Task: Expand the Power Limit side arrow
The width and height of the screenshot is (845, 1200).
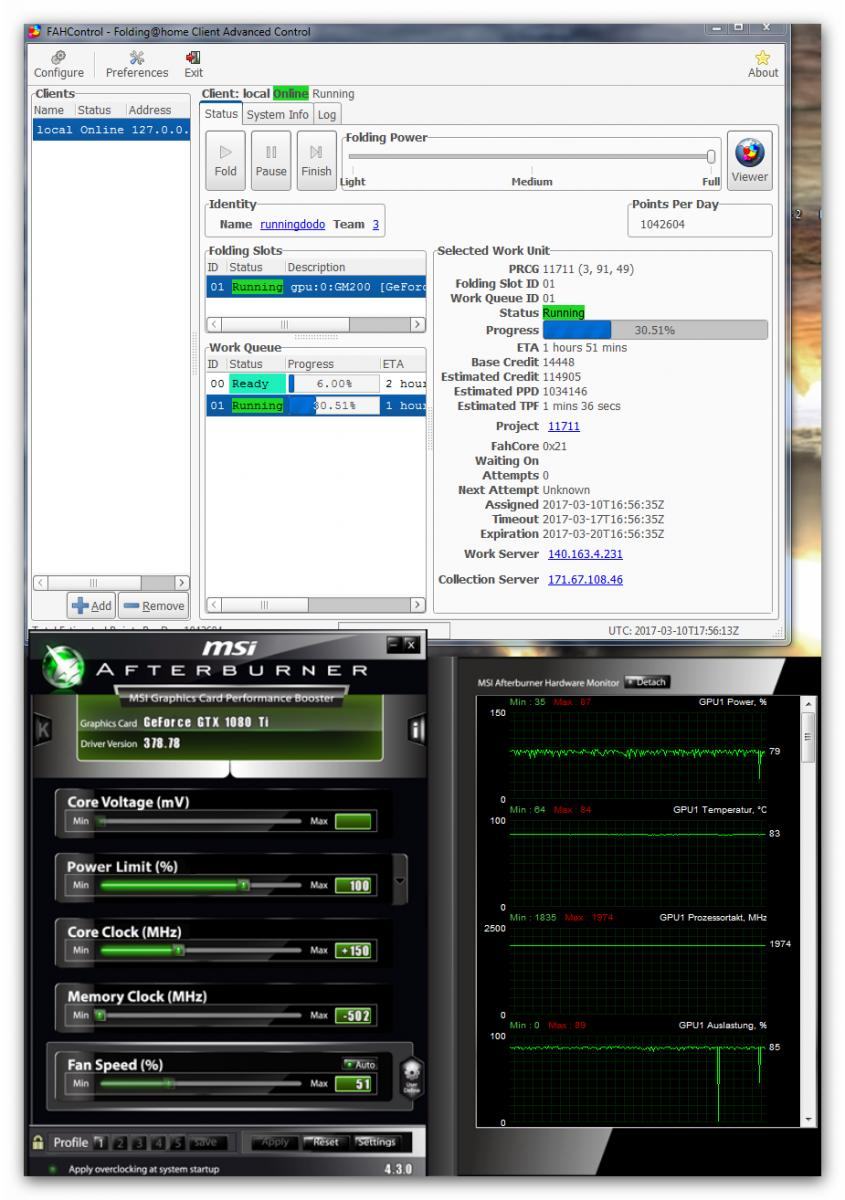Action: [x=401, y=881]
